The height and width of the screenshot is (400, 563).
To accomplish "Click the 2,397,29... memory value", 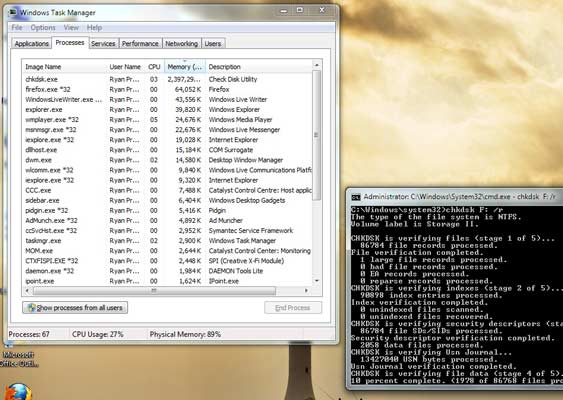I will [x=184, y=79].
